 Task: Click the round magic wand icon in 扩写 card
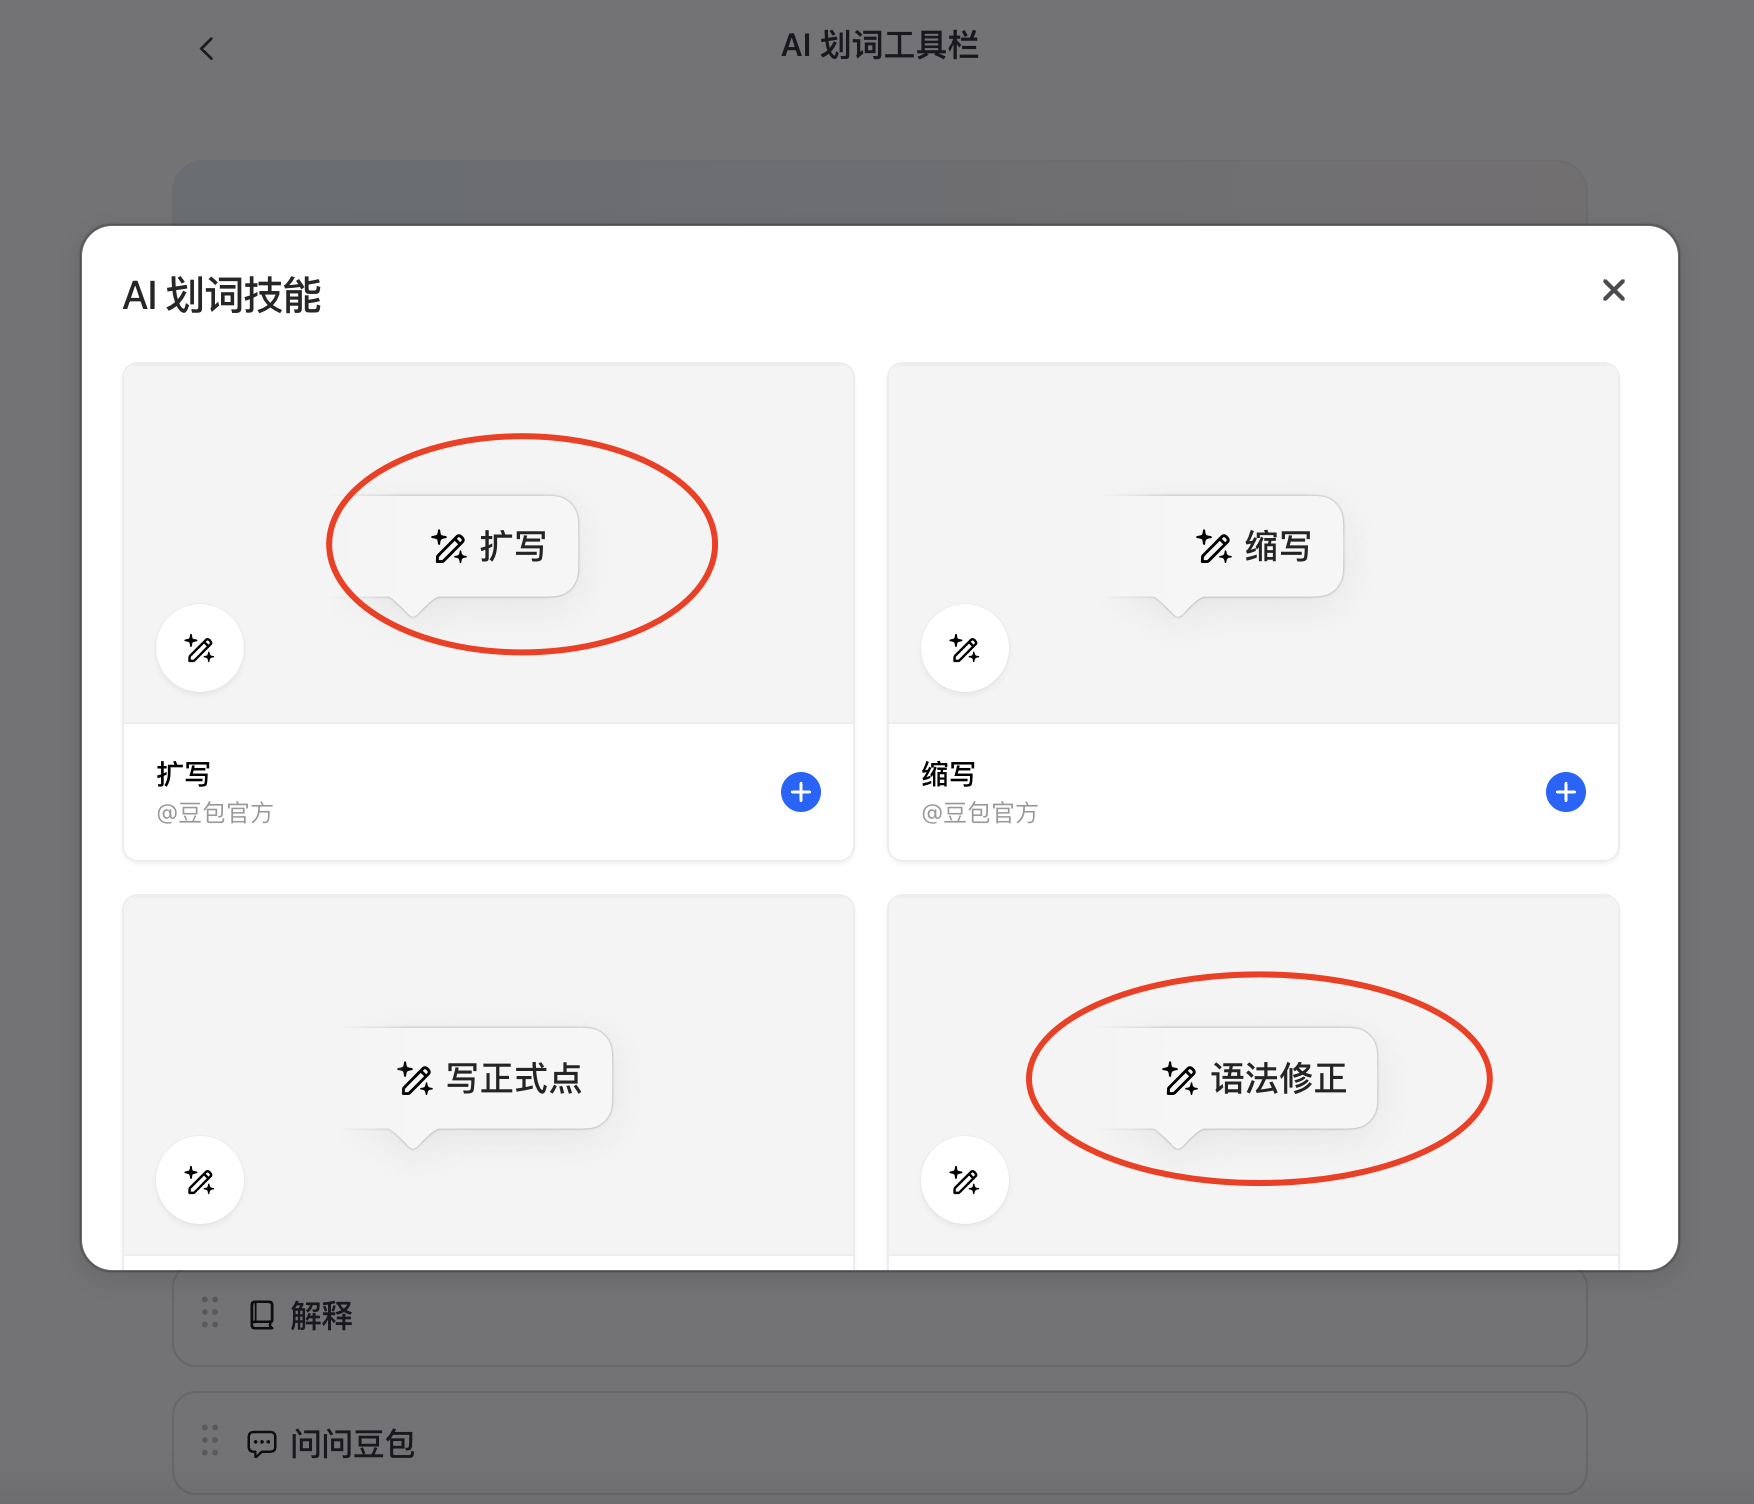point(200,649)
